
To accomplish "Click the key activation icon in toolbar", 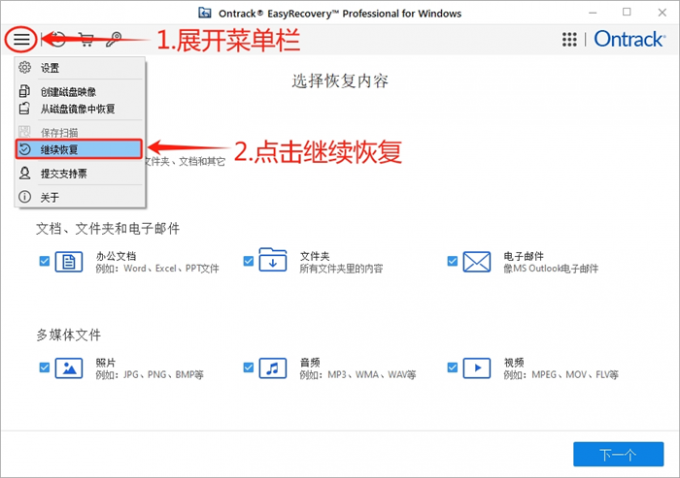I will pyautogui.click(x=114, y=39).
